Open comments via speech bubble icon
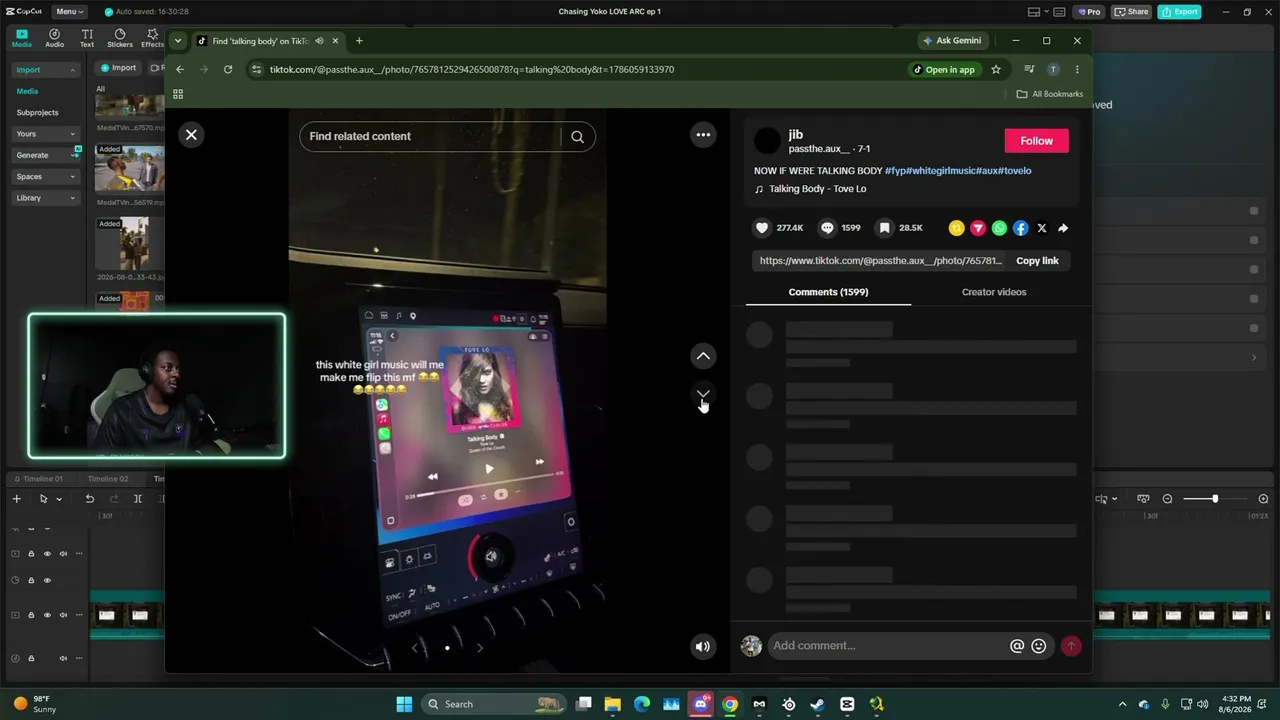1280x720 pixels. tap(827, 228)
